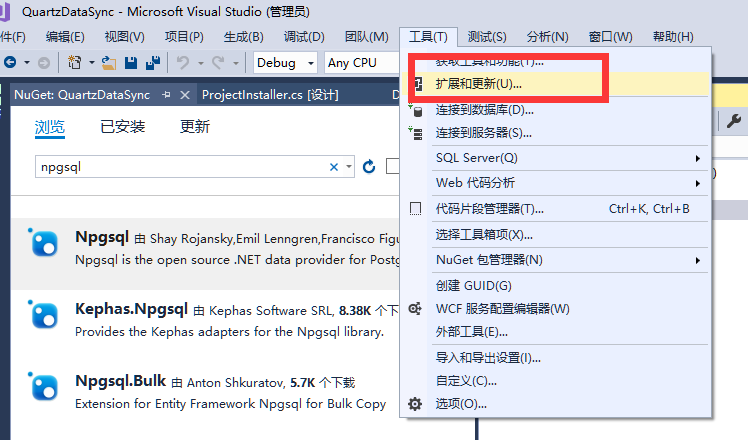Click the Undo arrow icon
This screenshot has height=440, width=748.
[183, 63]
